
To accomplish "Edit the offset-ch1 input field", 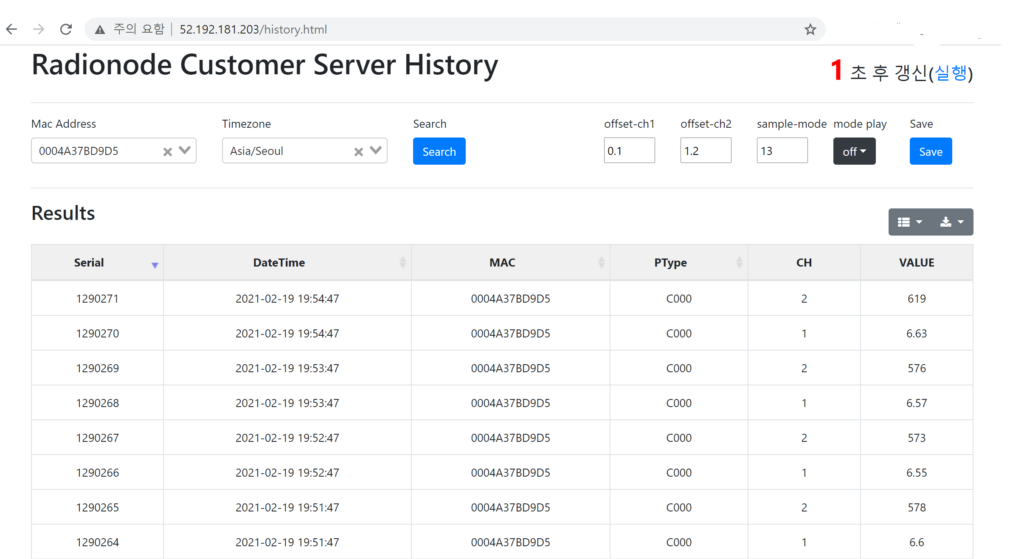I will [629, 151].
